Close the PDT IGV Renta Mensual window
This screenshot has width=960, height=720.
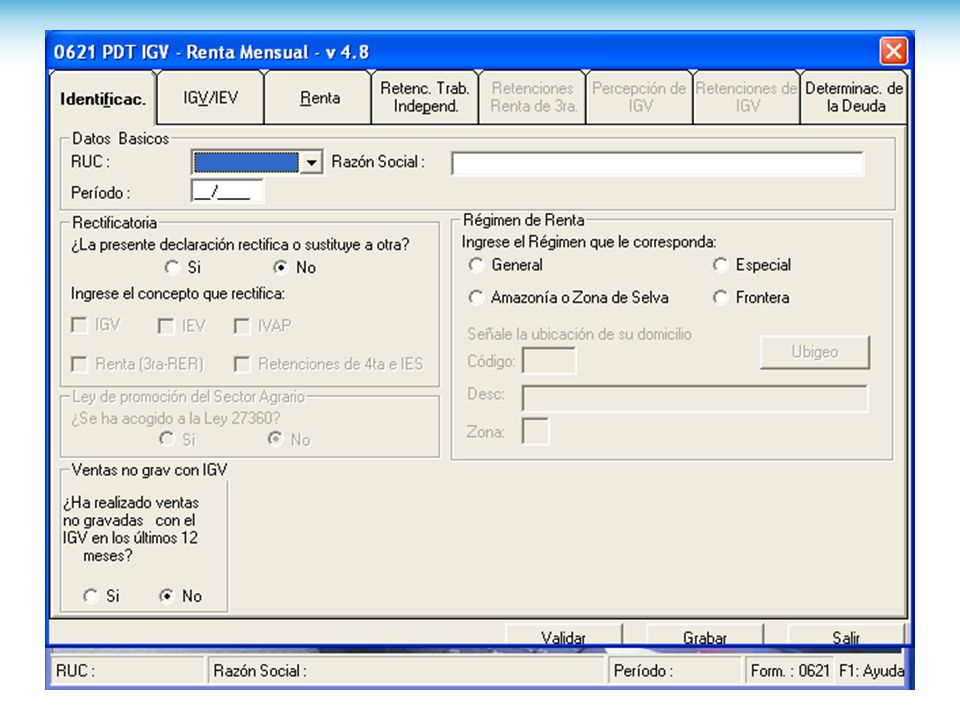(x=893, y=51)
